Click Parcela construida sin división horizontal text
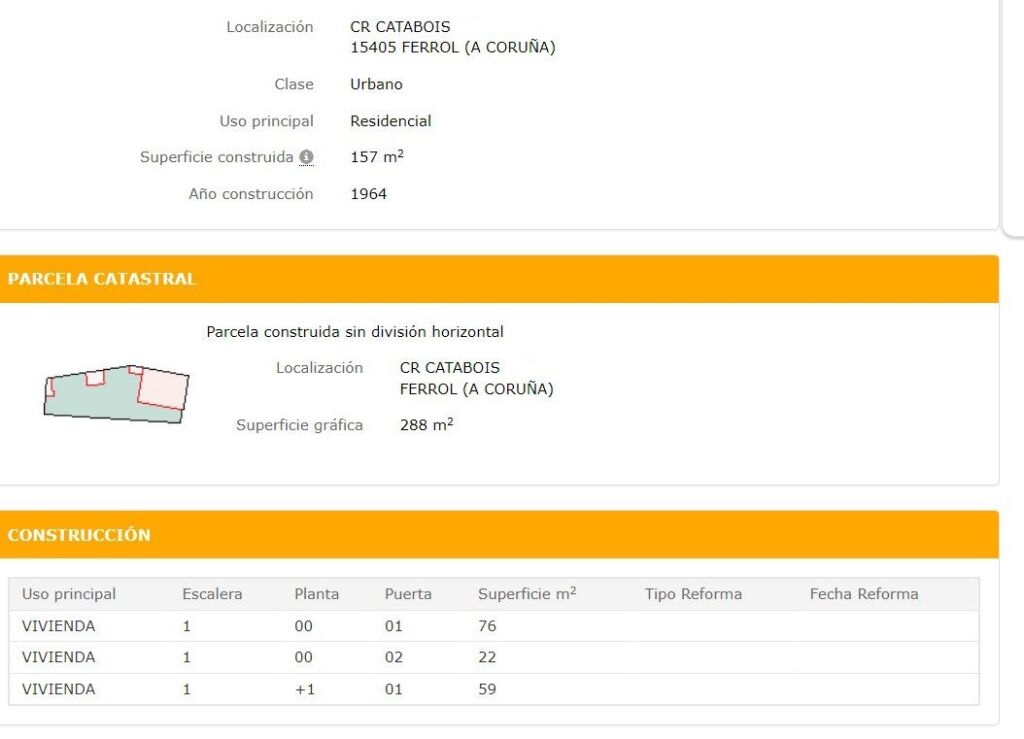The height and width of the screenshot is (739, 1024). (x=355, y=331)
